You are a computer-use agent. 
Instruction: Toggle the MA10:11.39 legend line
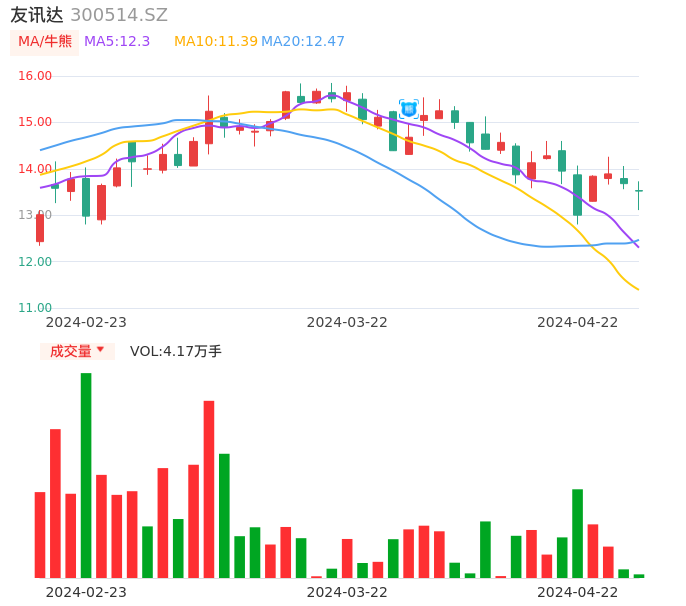[216, 42]
